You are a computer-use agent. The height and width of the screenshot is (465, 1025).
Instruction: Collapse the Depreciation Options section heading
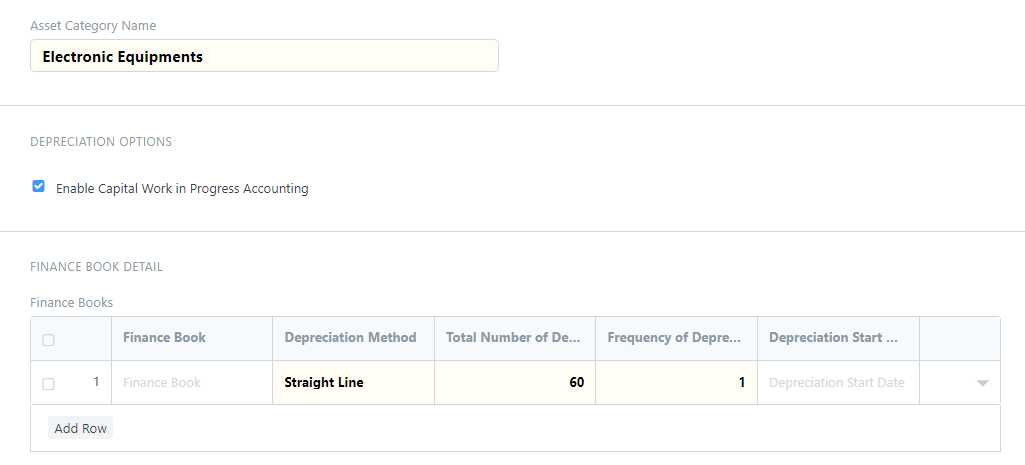[101, 141]
